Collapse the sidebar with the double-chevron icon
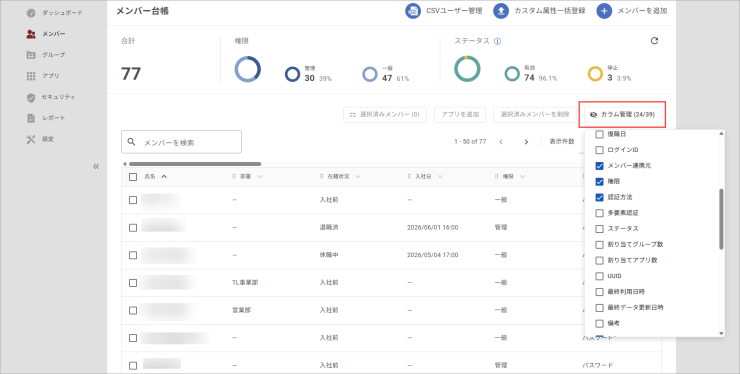 [96, 166]
